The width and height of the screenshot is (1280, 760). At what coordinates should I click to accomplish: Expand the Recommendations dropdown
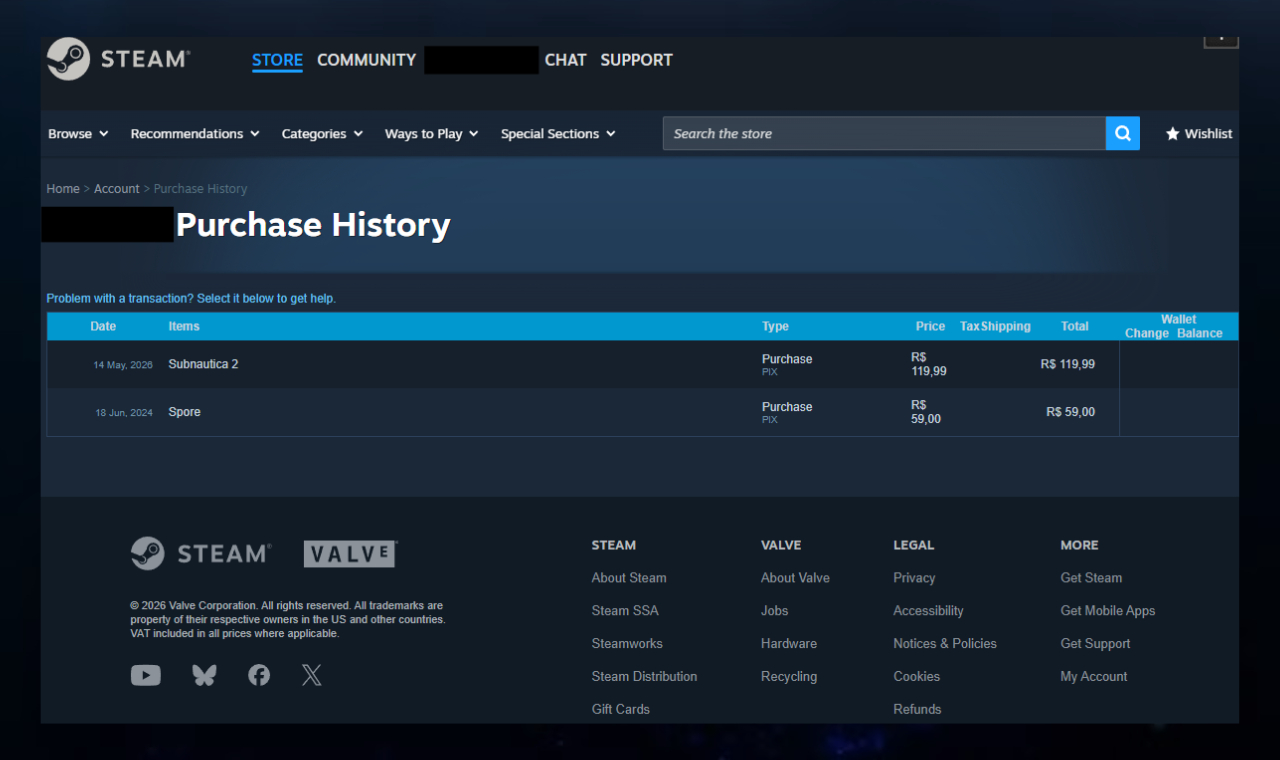click(x=195, y=134)
